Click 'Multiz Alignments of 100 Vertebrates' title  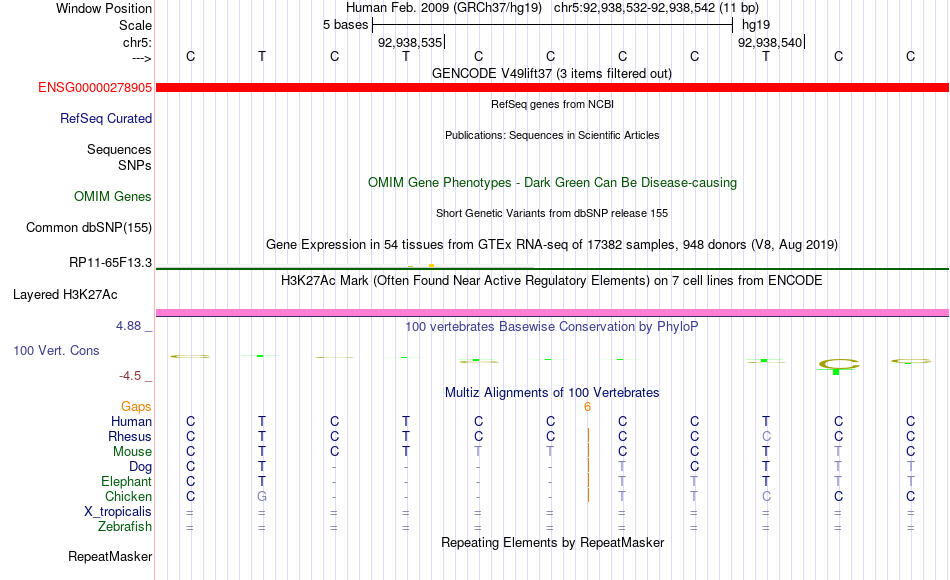[552, 392]
